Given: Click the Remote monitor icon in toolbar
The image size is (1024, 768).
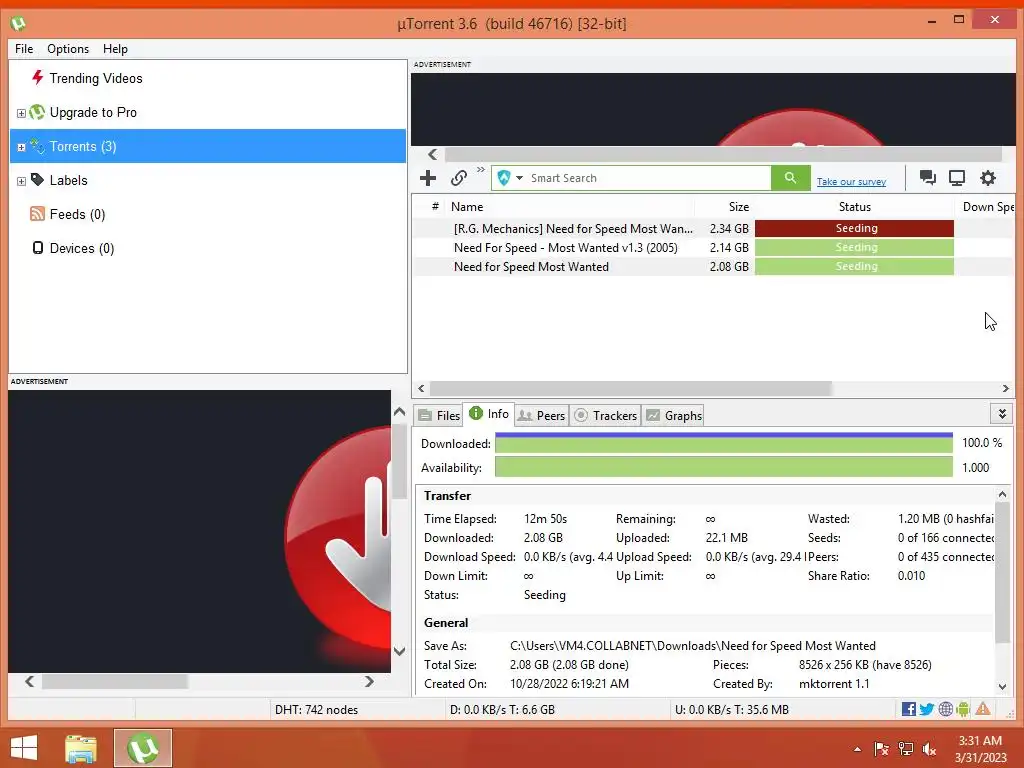Looking at the screenshot, I should click(957, 178).
